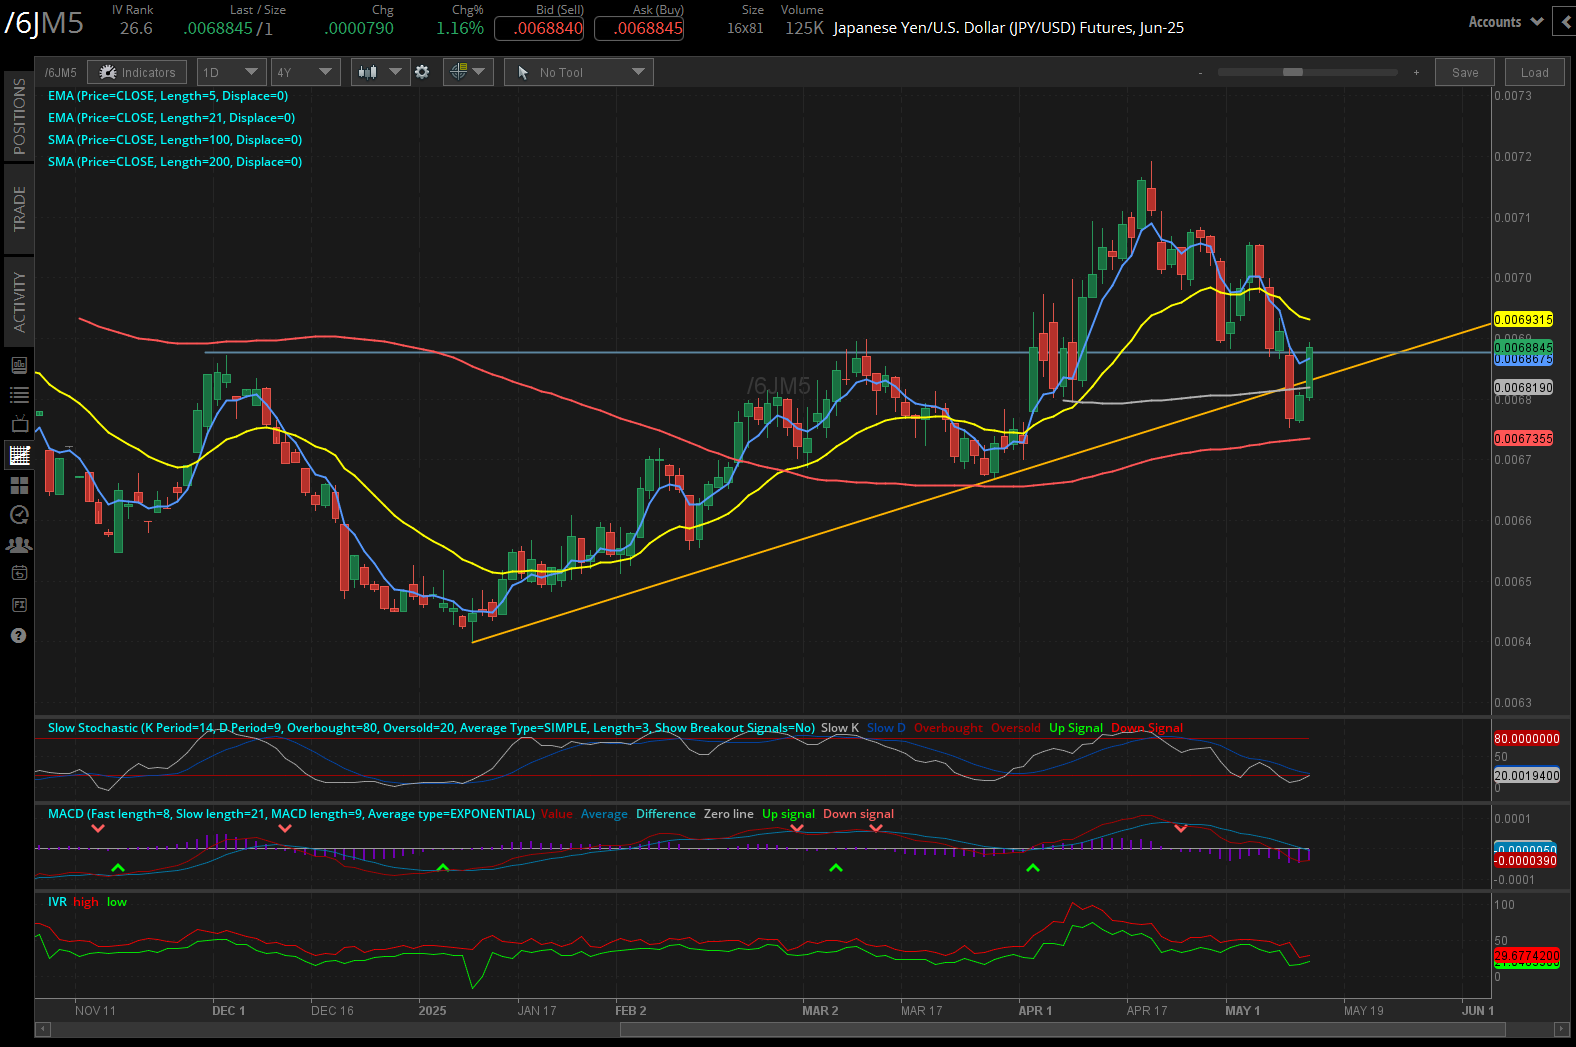Screen dimensions: 1576x1047
Task: Open the list view icon in sidebar
Action: point(19,395)
